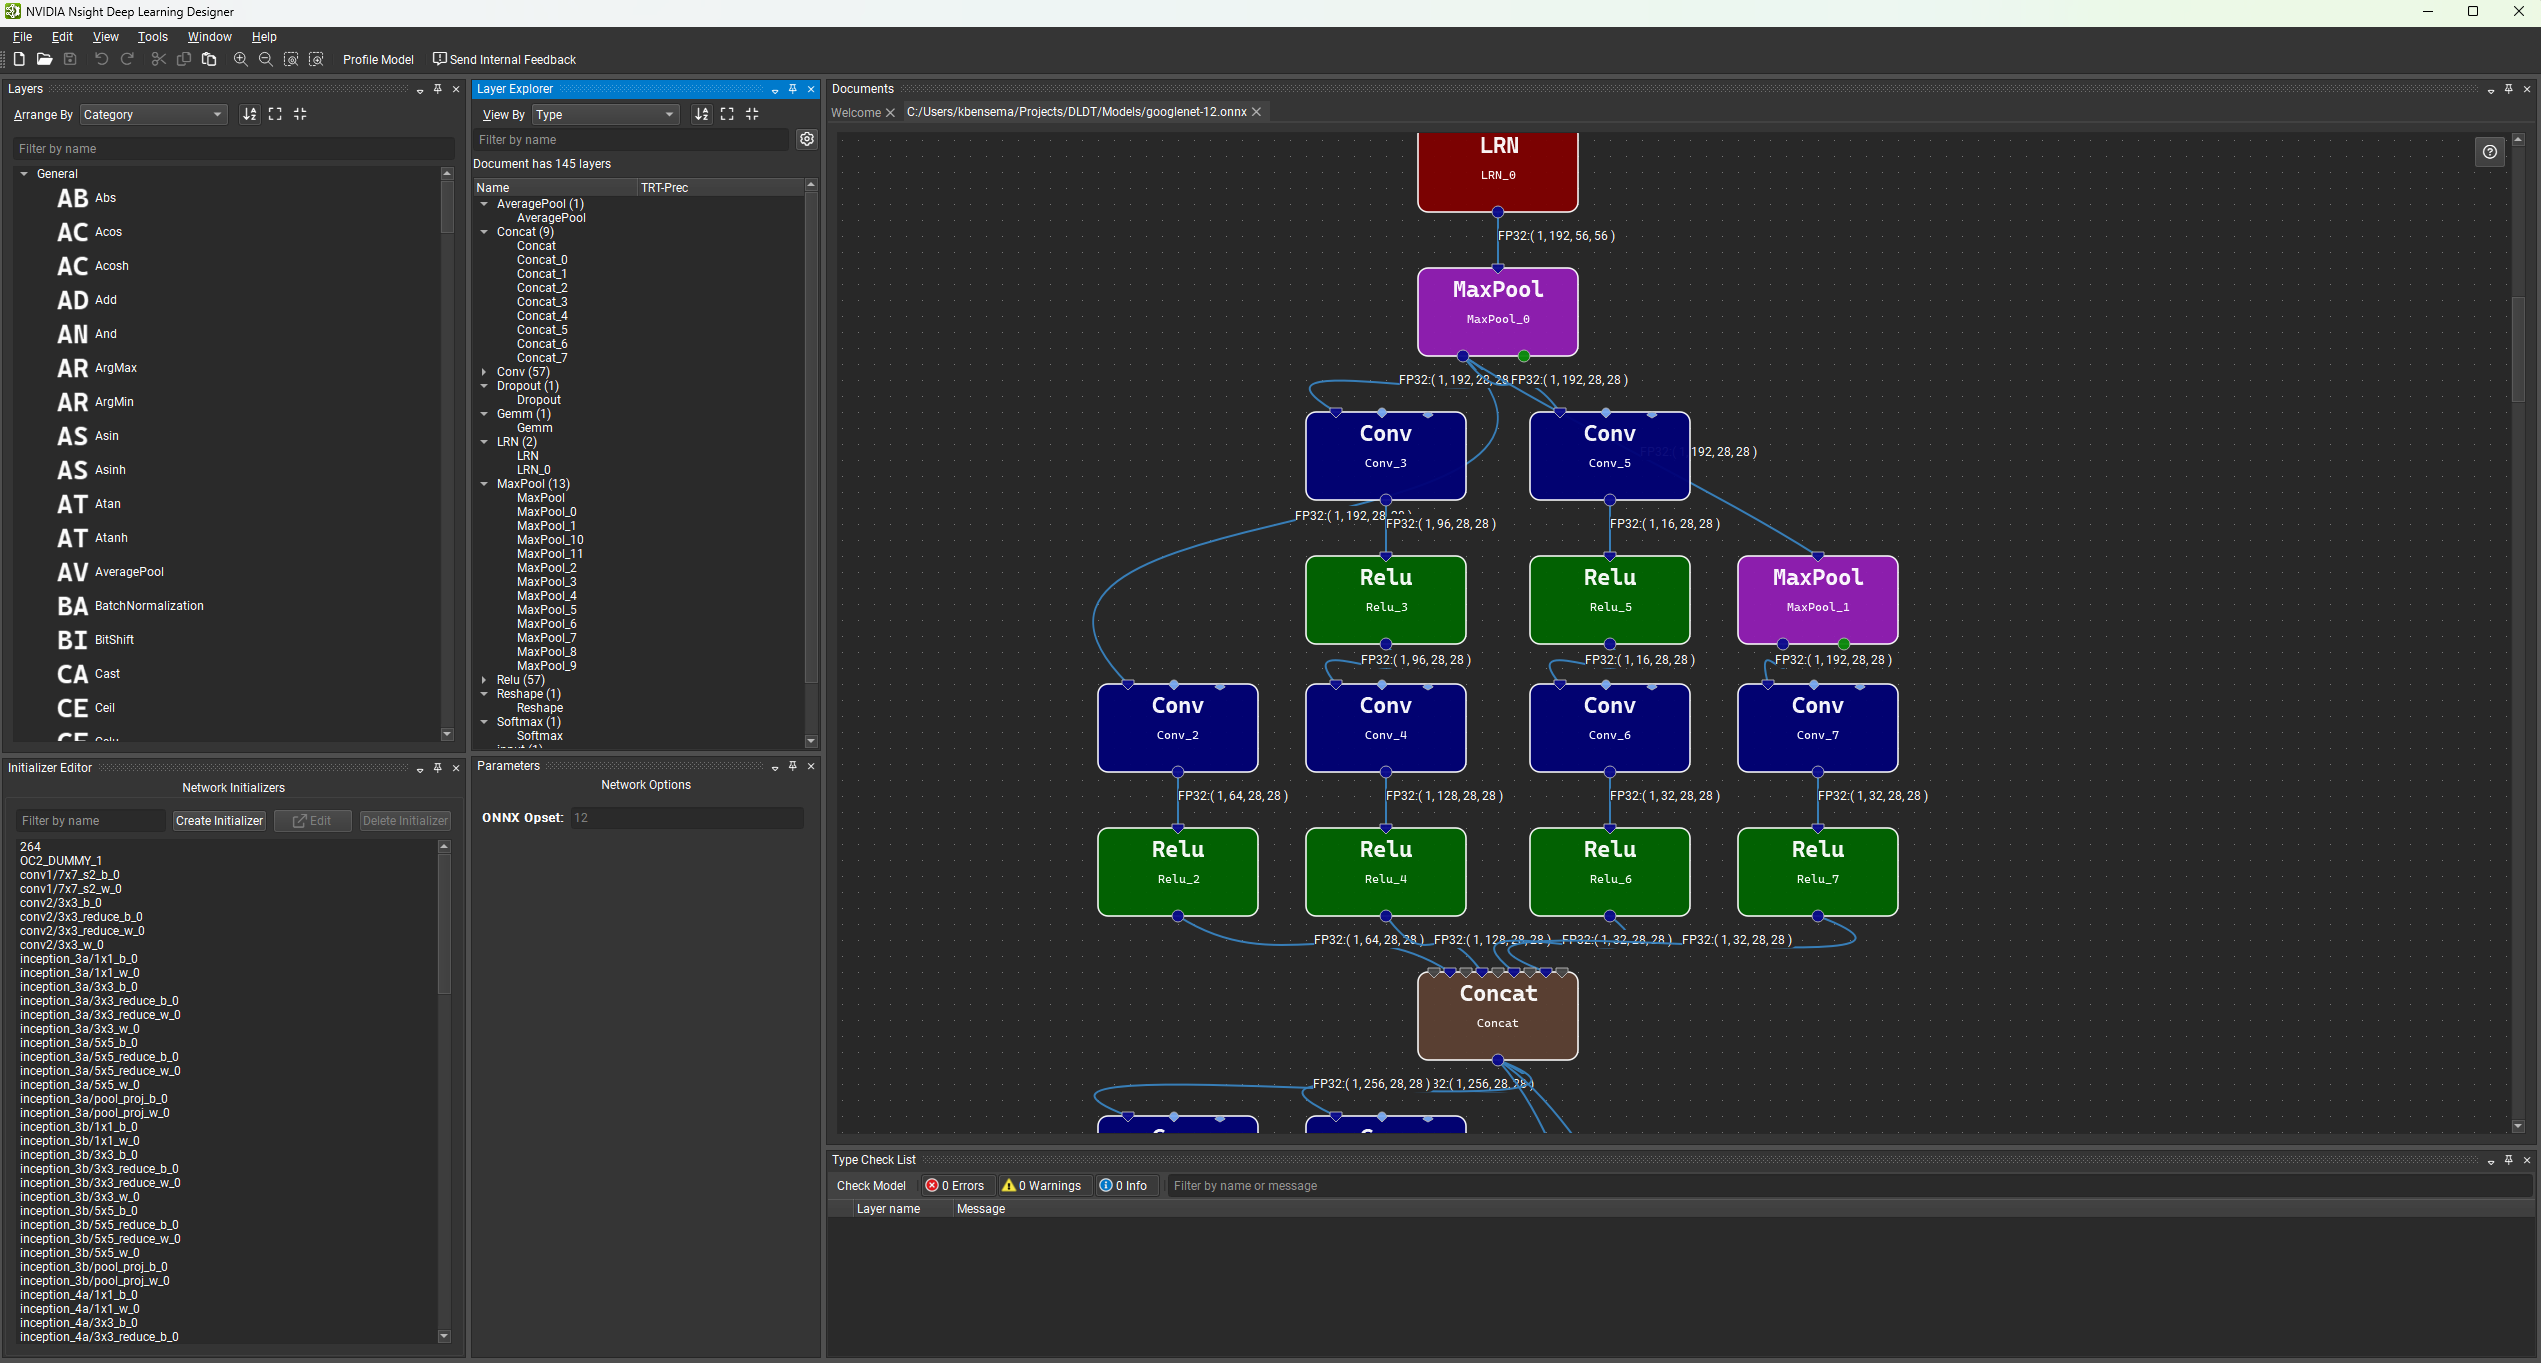The image size is (2541, 1363).
Task: Click Send Internal Feedback
Action: (504, 60)
